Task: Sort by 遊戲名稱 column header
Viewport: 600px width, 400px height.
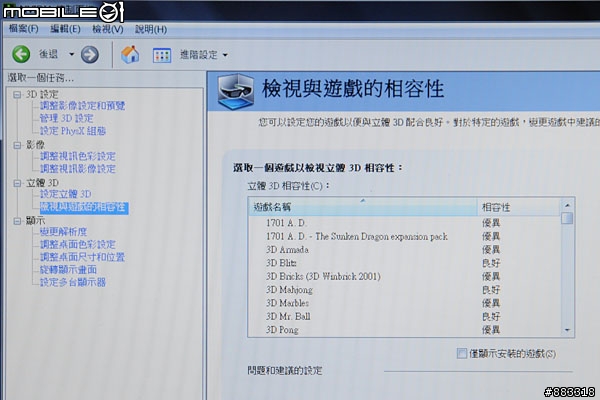Action: click(363, 207)
